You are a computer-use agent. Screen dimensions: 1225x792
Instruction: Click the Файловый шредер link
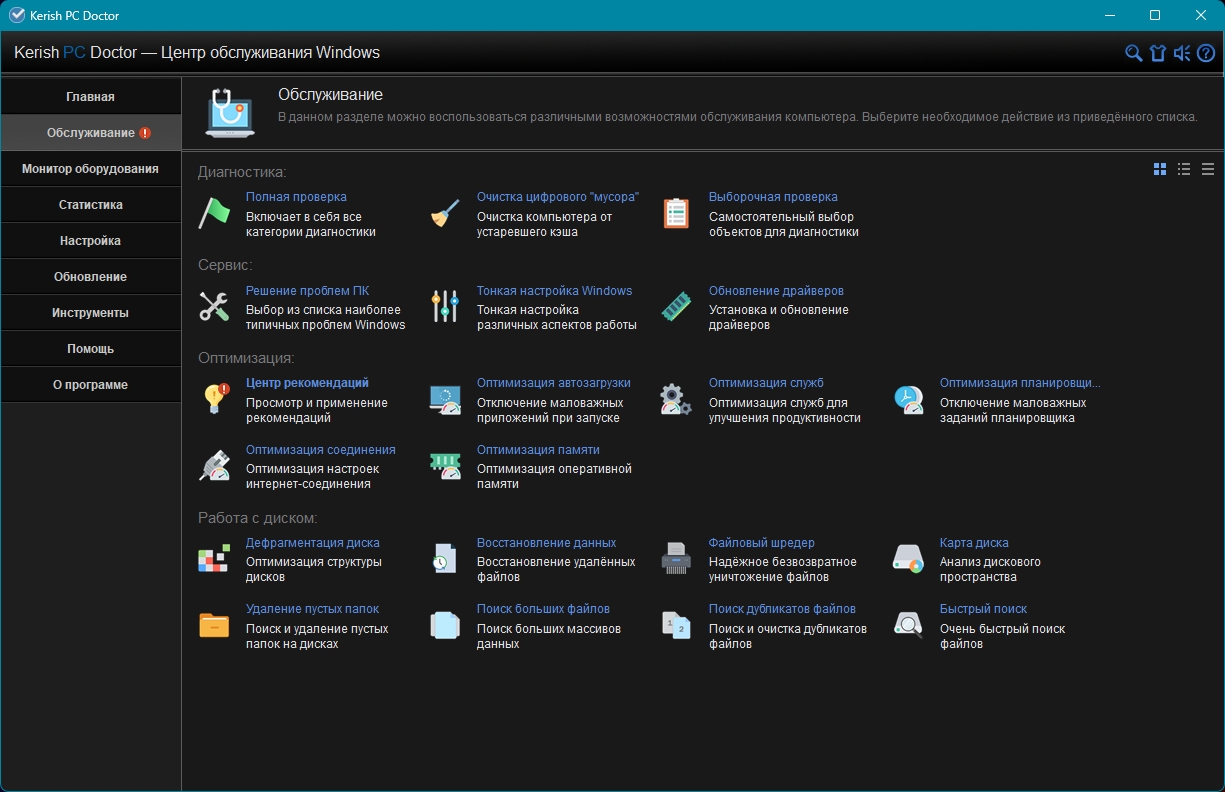(762, 543)
